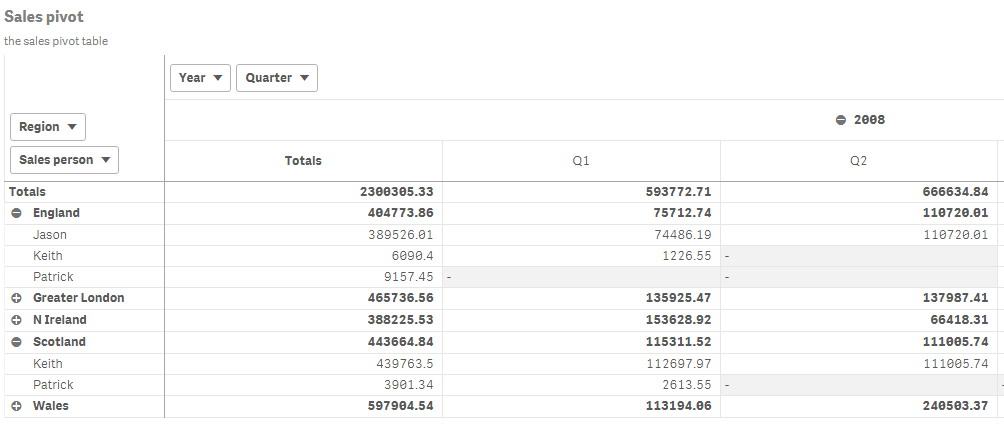The height and width of the screenshot is (442, 1004).
Task: Collapse the 2008 year column
Action: point(841,120)
